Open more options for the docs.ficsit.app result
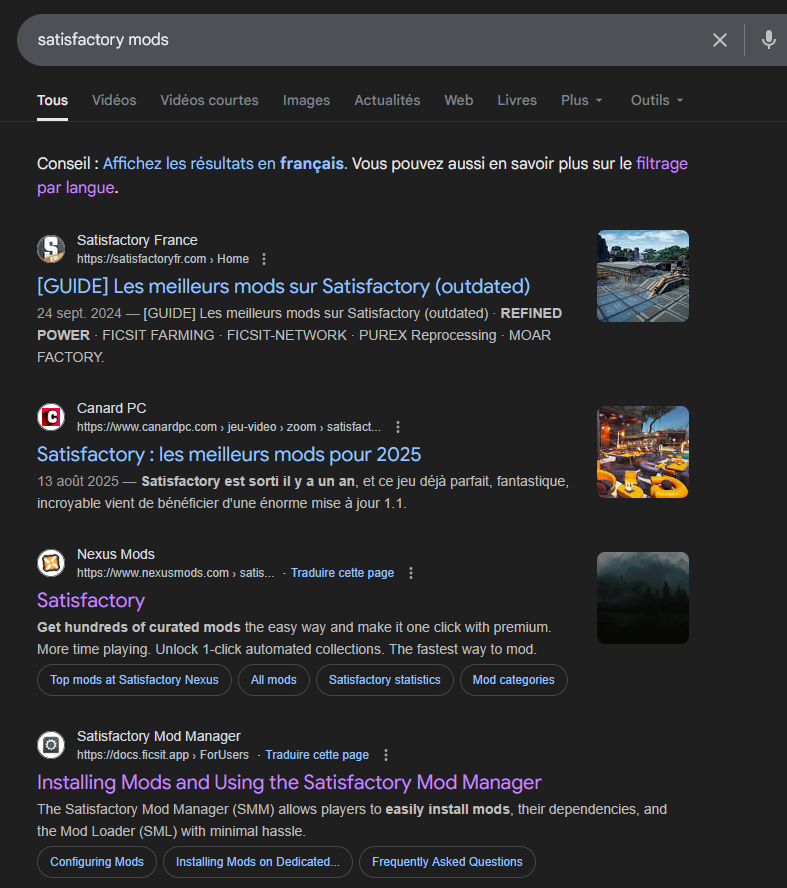The height and width of the screenshot is (888, 787). (x=386, y=755)
